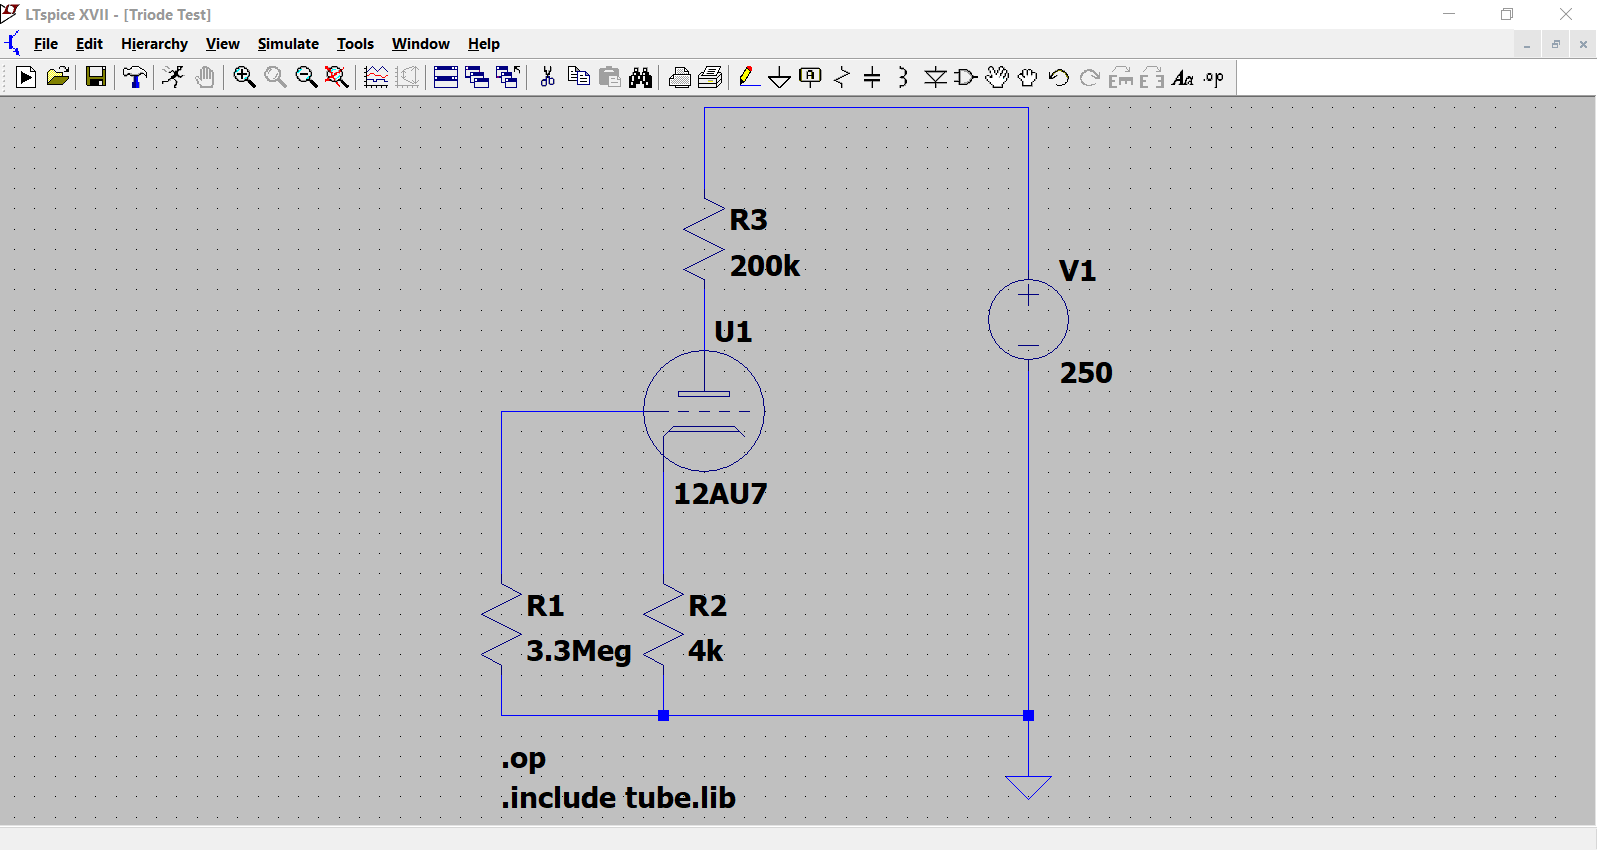
Task: Click the Close All Windows icon
Action: (x=508, y=77)
